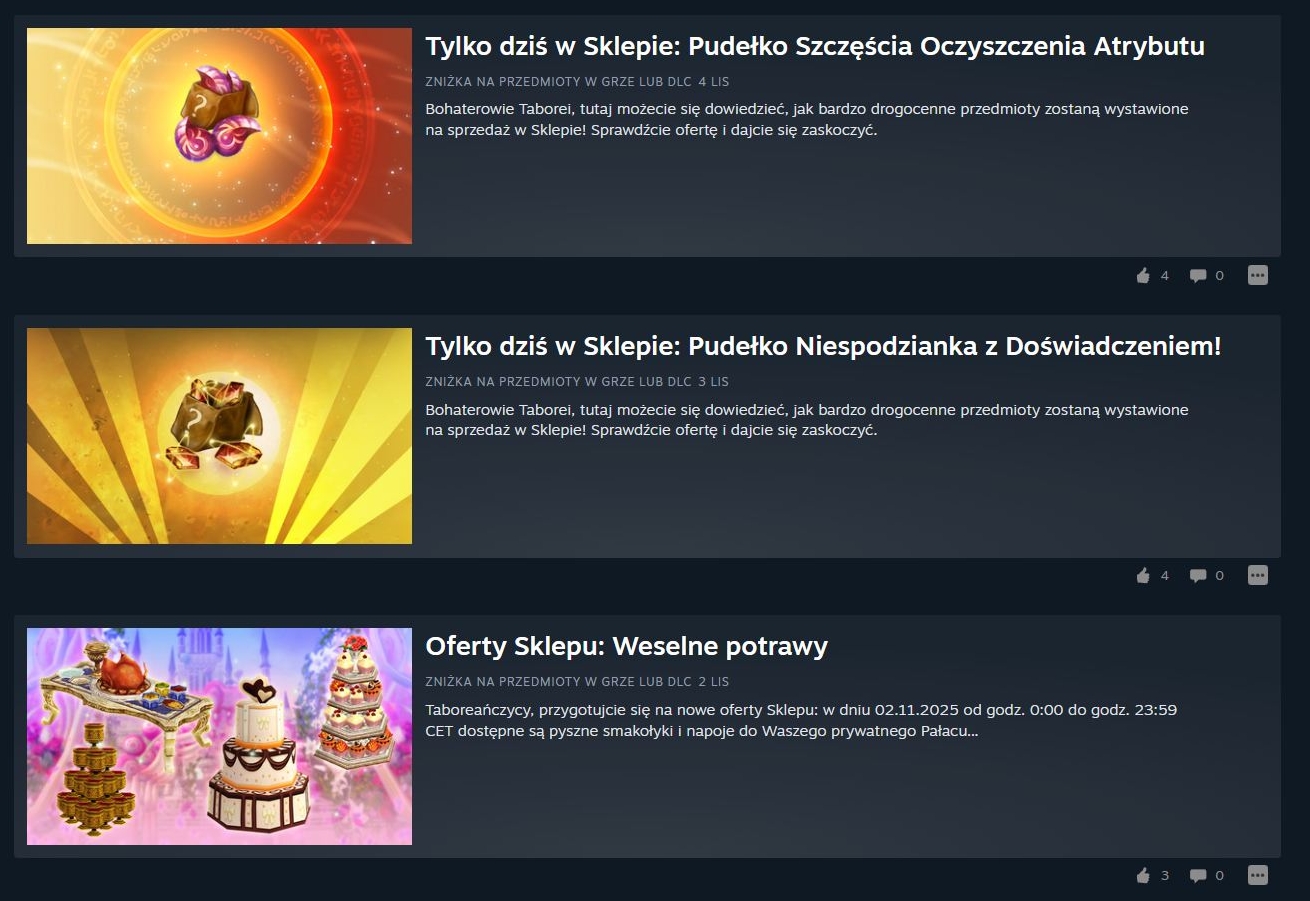Click the wedding cakes thumbnail image
Screen dimensions: 1310x901
point(219,736)
